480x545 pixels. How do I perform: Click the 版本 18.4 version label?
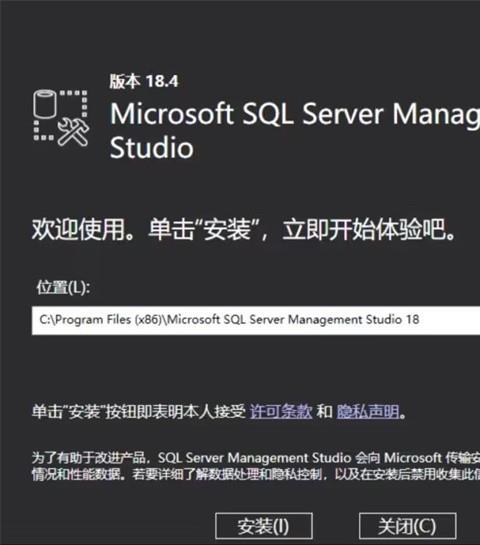point(144,81)
